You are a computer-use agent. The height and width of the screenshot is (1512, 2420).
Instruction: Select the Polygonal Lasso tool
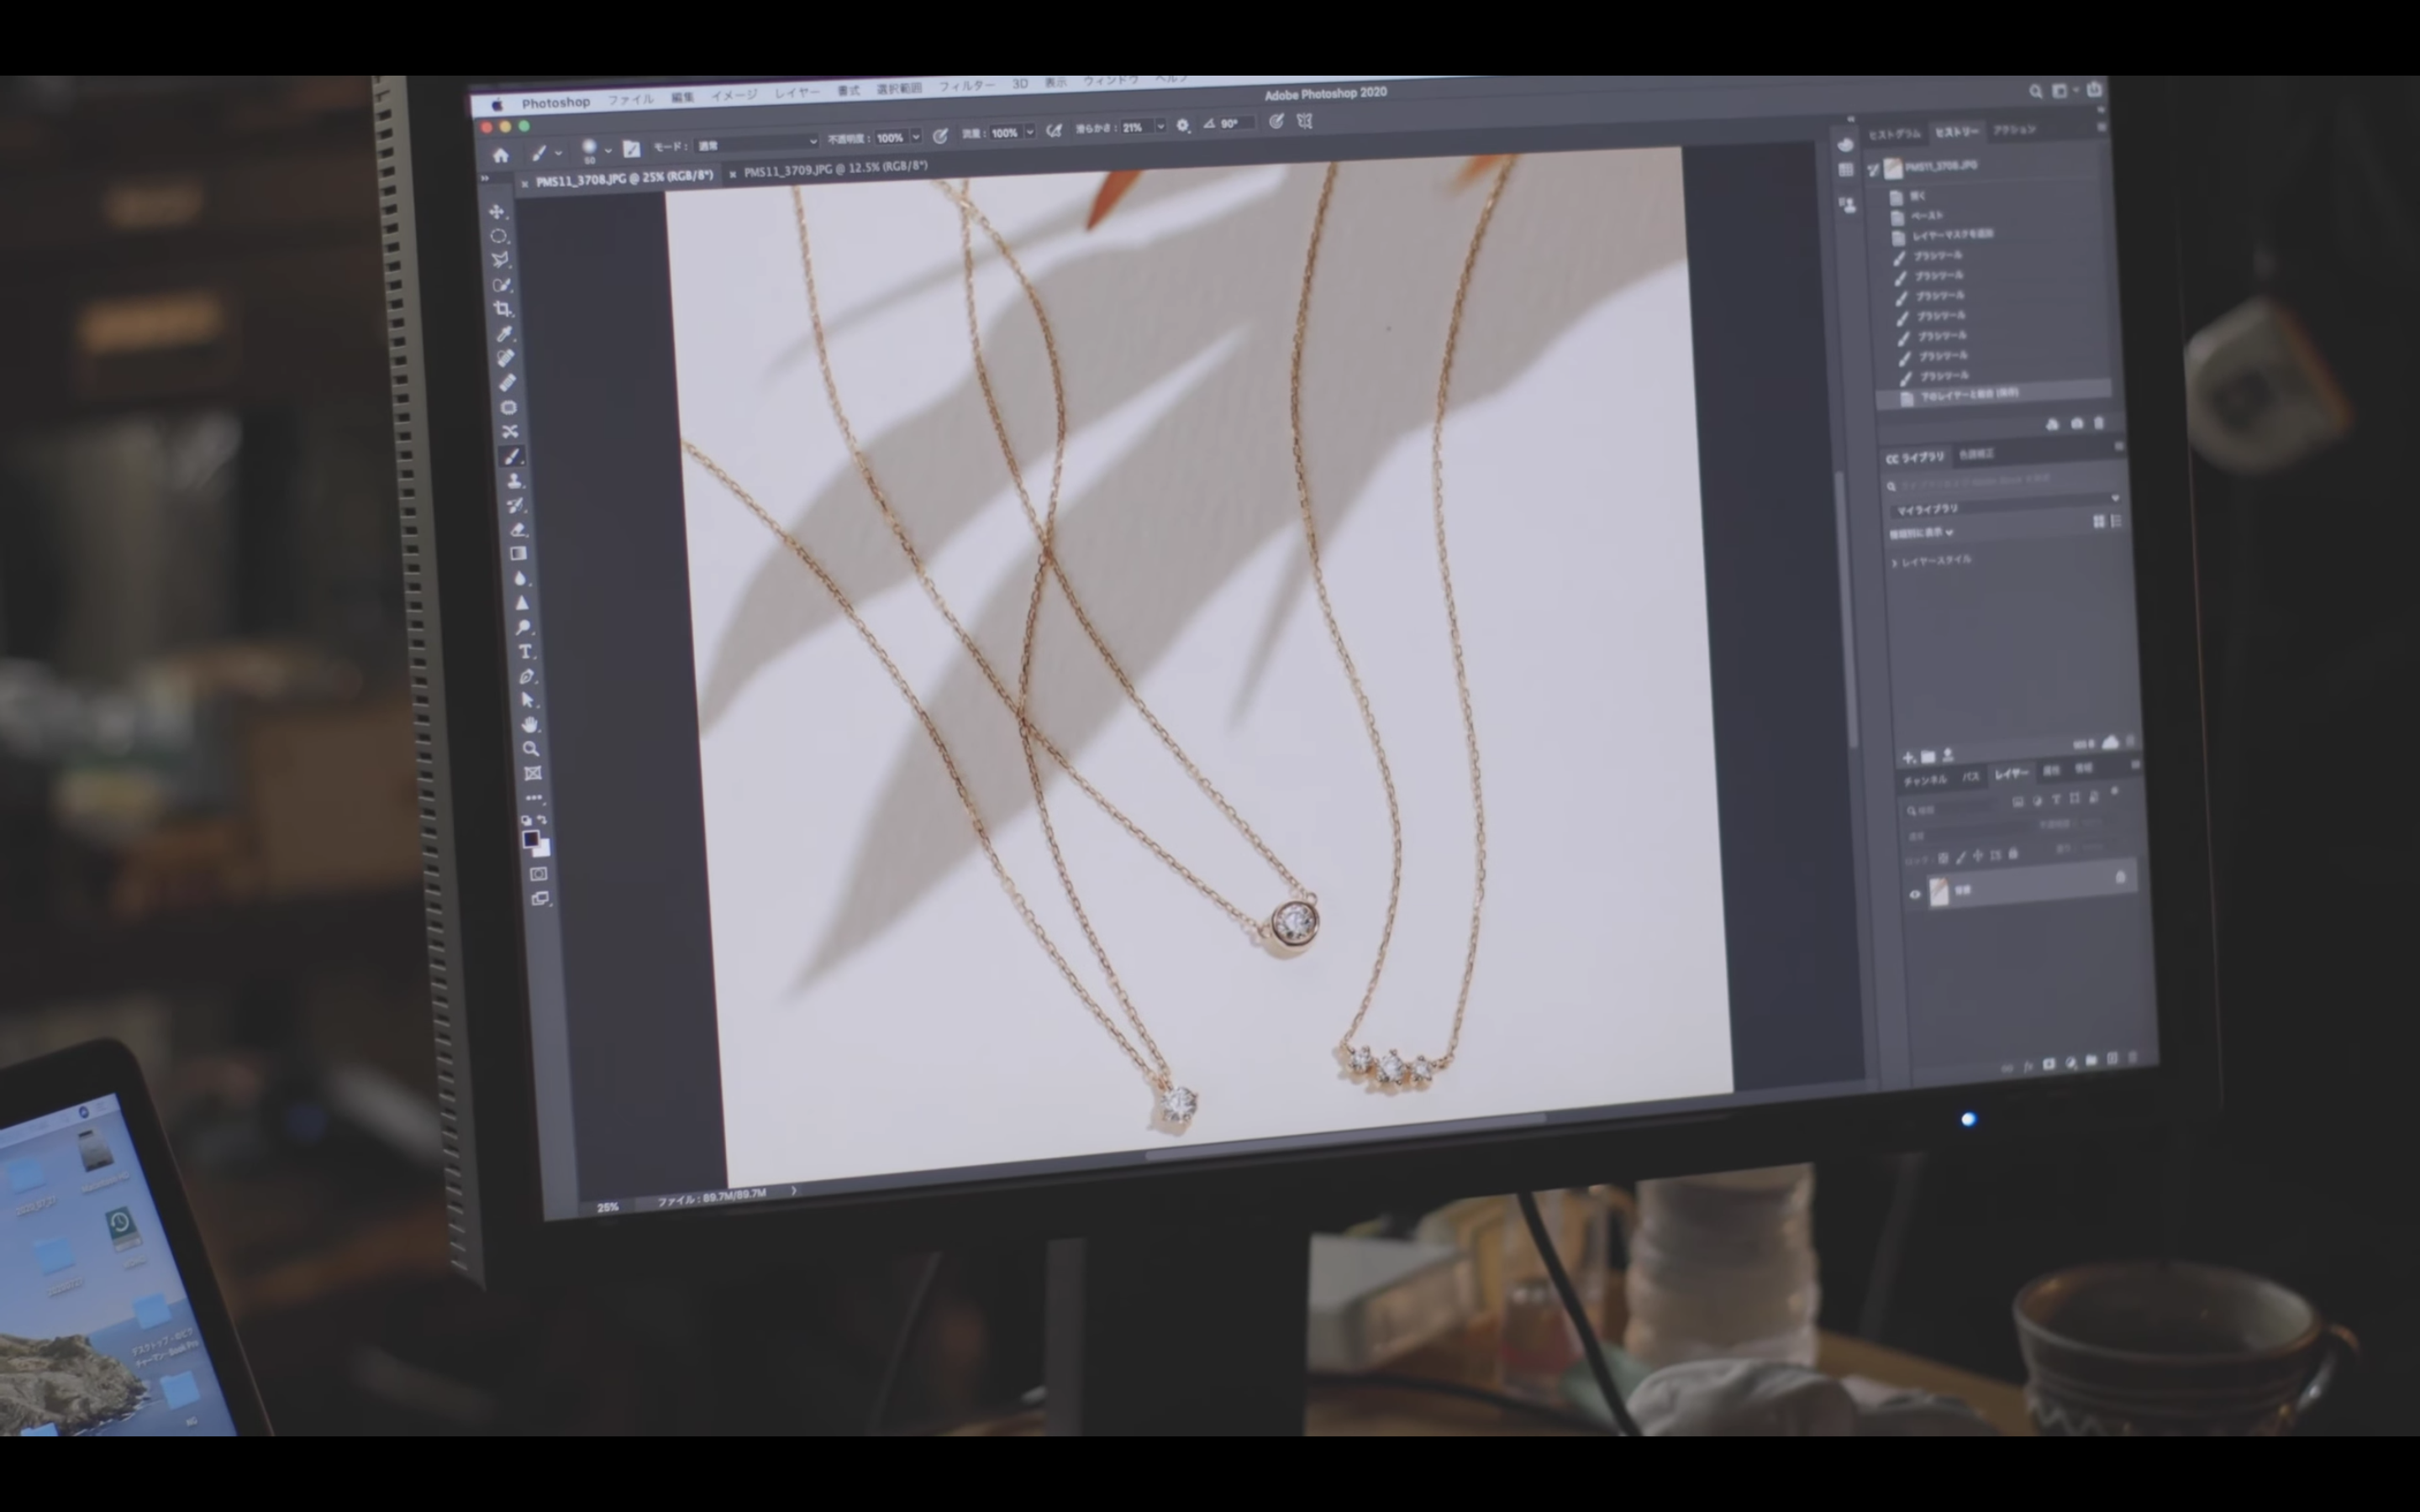tap(500, 260)
